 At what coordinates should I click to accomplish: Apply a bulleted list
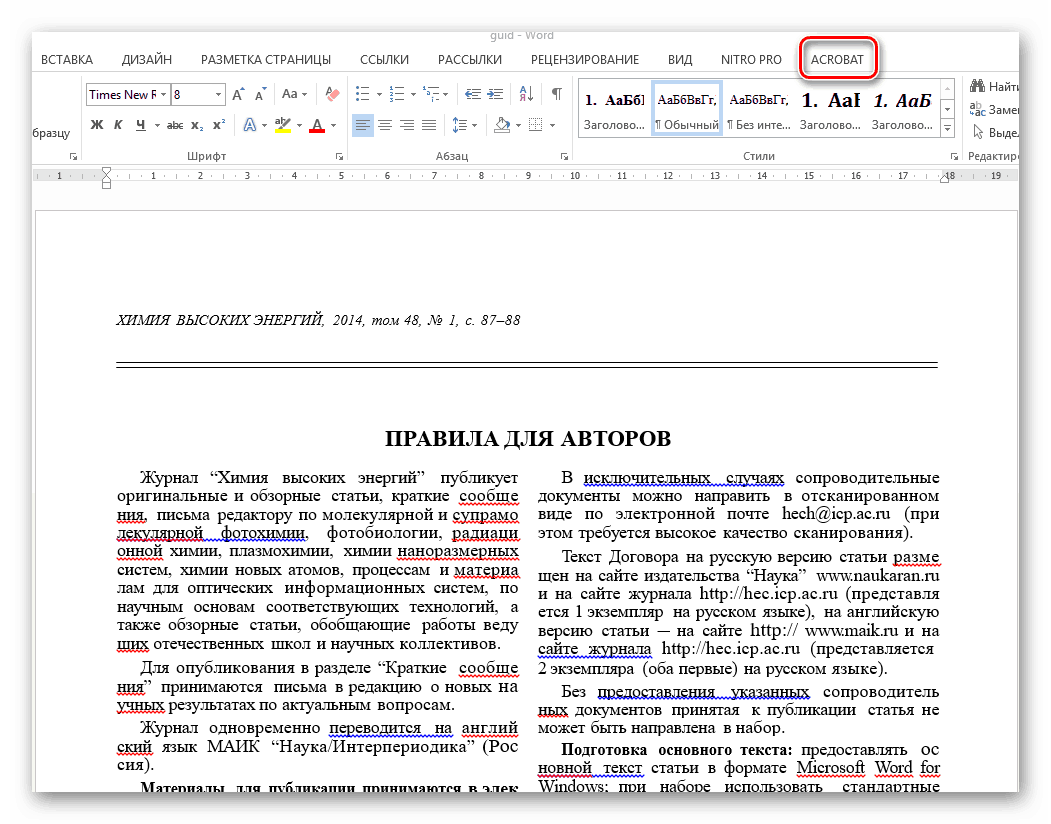362,94
